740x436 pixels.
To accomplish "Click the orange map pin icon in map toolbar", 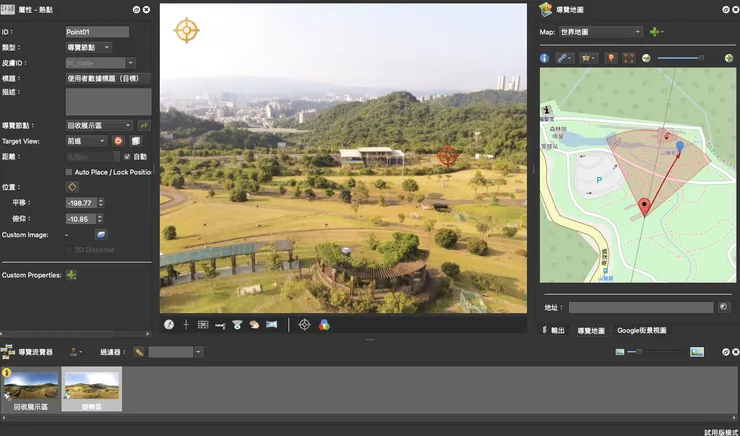I will click(611, 58).
